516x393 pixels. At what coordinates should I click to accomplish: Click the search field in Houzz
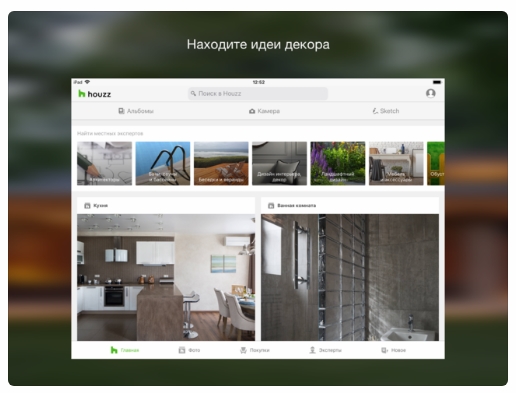click(258, 94)
